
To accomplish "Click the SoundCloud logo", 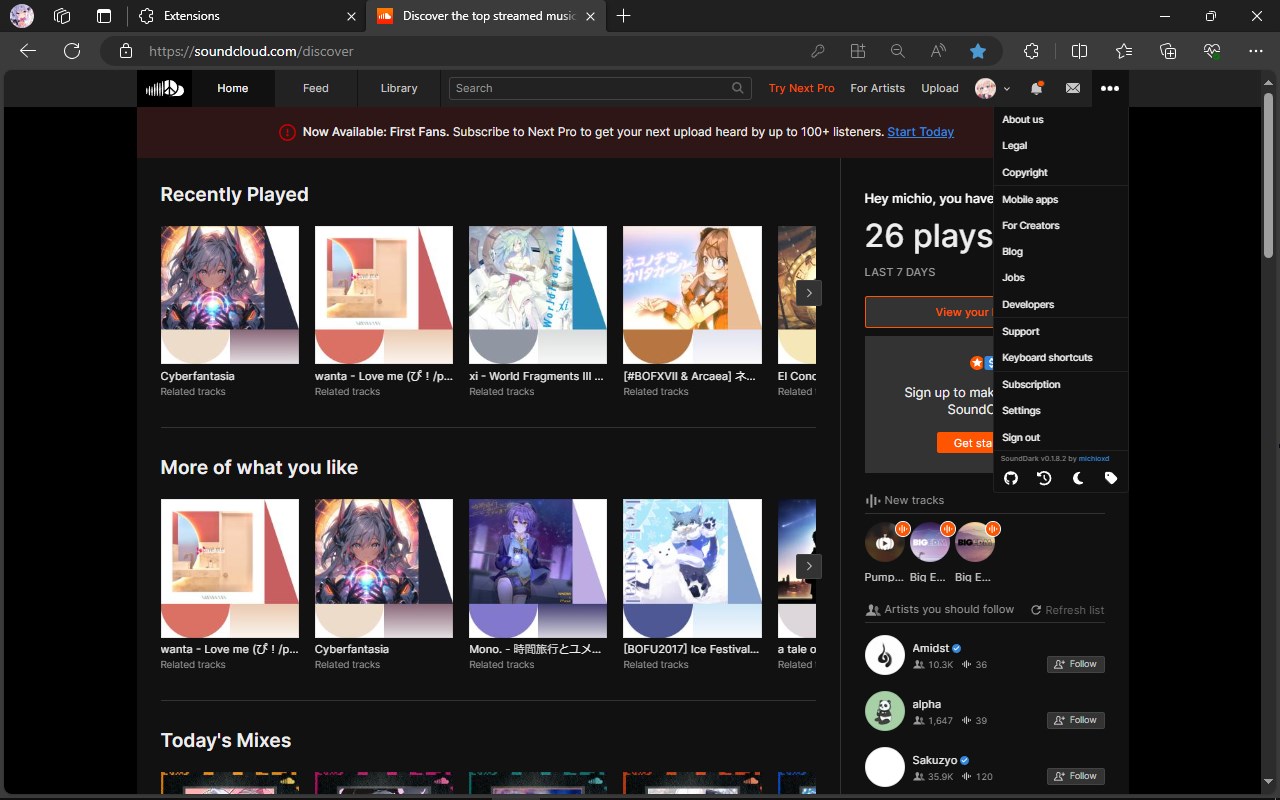I will [x=165, y=88].
